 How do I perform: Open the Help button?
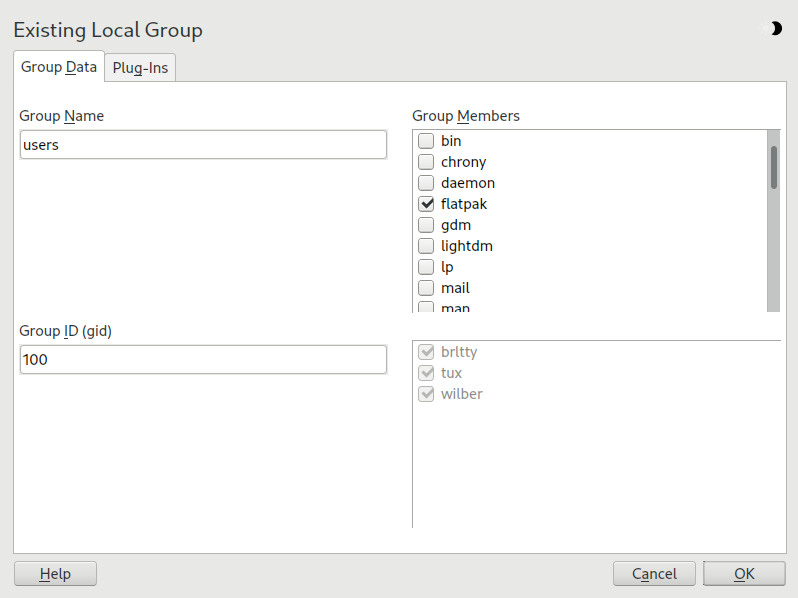(55, 573)
